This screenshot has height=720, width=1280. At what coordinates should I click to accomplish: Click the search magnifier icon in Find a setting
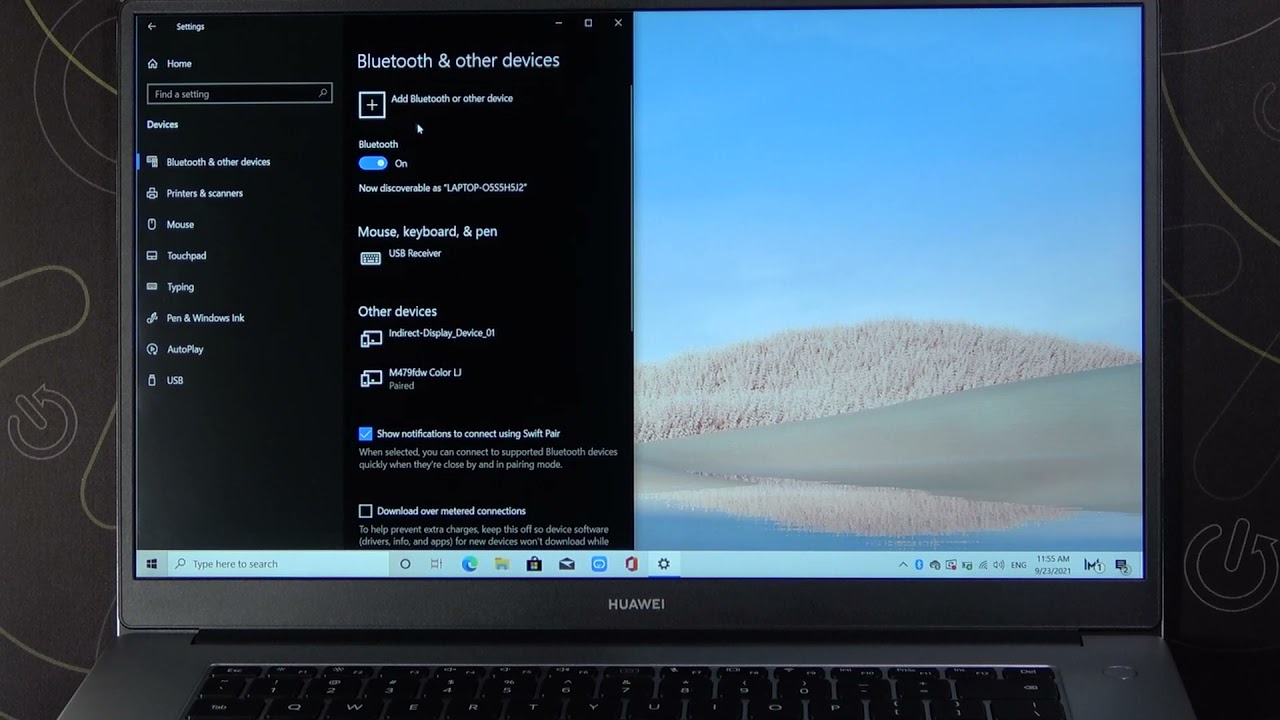point(323,93)
